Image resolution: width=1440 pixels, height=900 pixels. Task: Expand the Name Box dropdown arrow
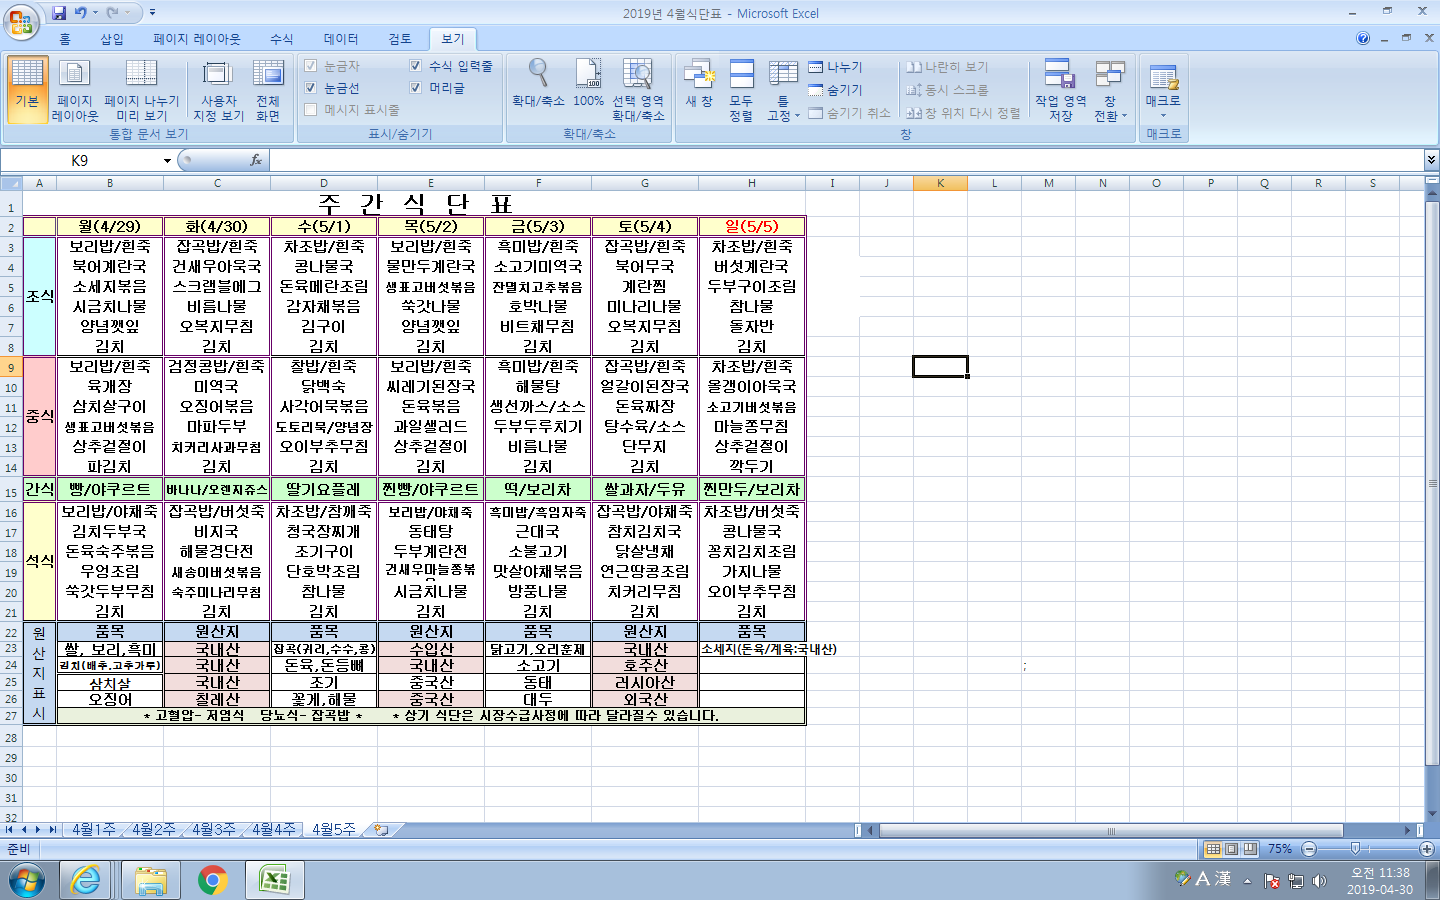(x=167, y=161)
